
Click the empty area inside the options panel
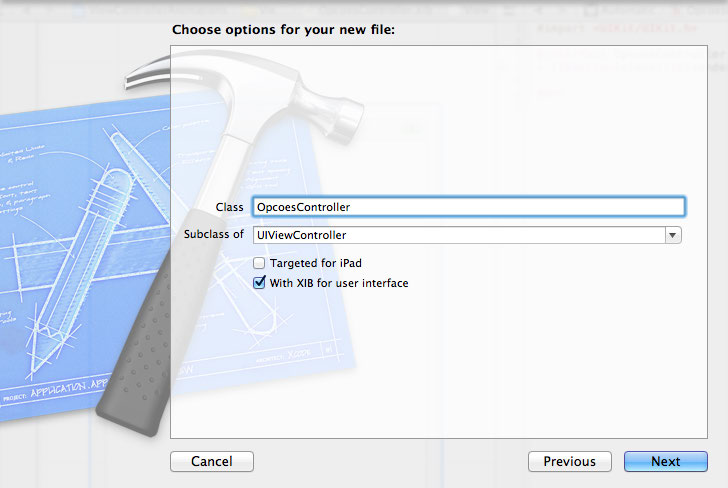(450, 370)
